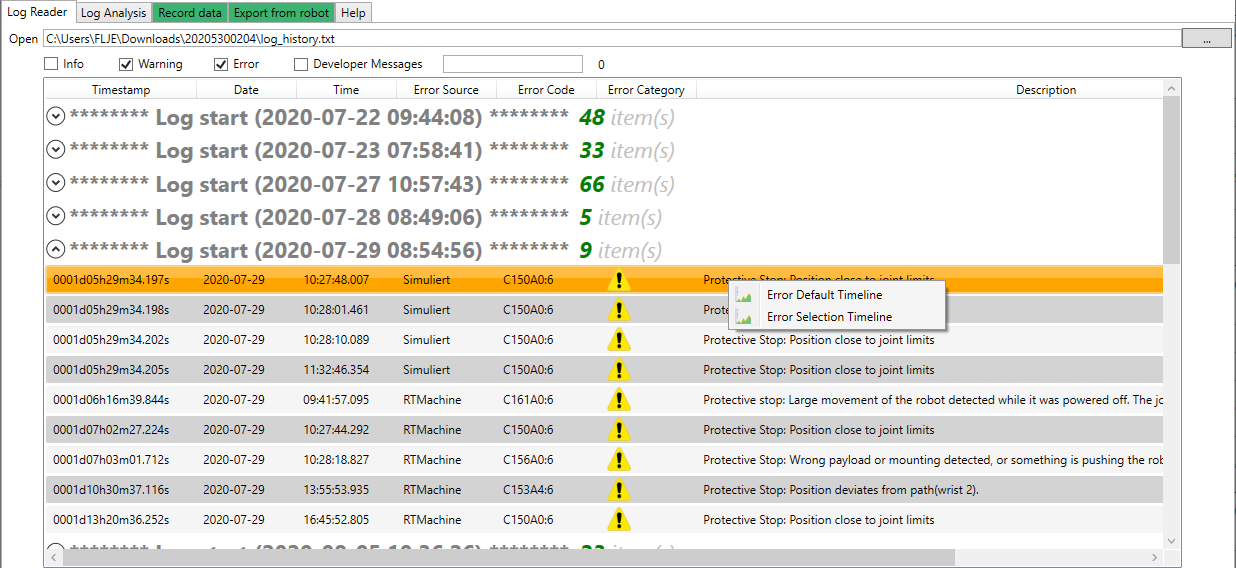
Task: Collapse the 2020-07-29 08:54:56 log group
Action: click(56, 250)
